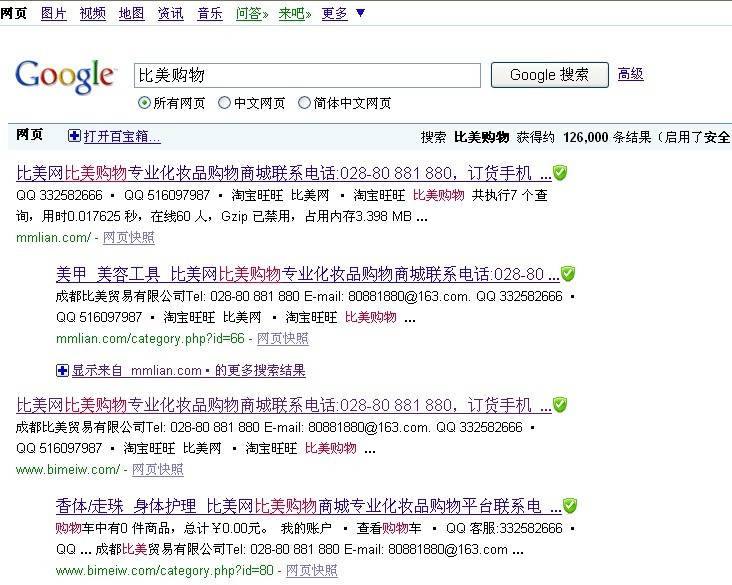Select the 所有网页 radio button

point(144,103)
